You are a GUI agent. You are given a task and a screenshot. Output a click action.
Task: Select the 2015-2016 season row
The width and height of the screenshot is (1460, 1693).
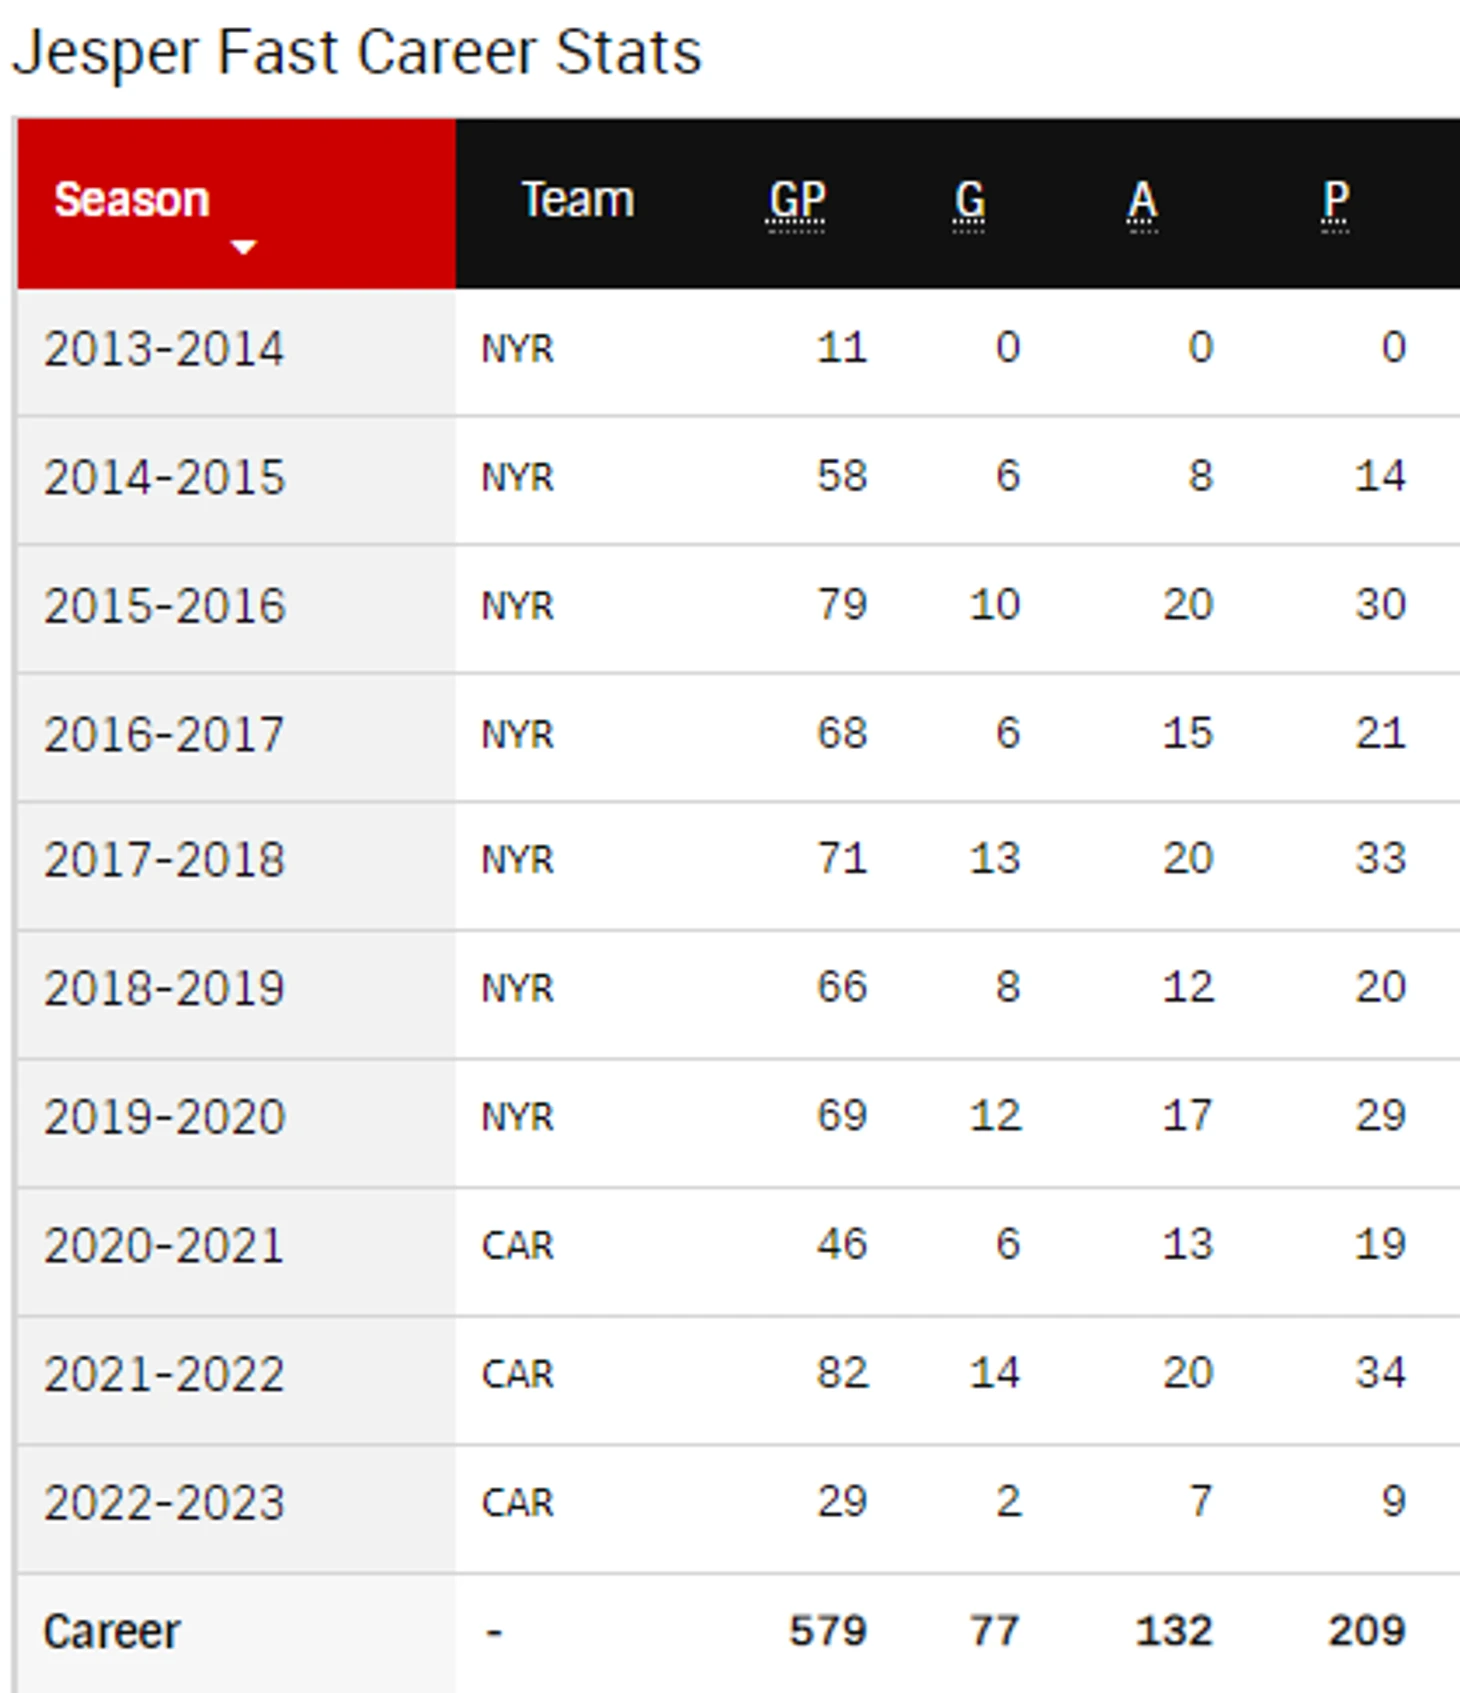pyautogui.click(x=164, y=606)
